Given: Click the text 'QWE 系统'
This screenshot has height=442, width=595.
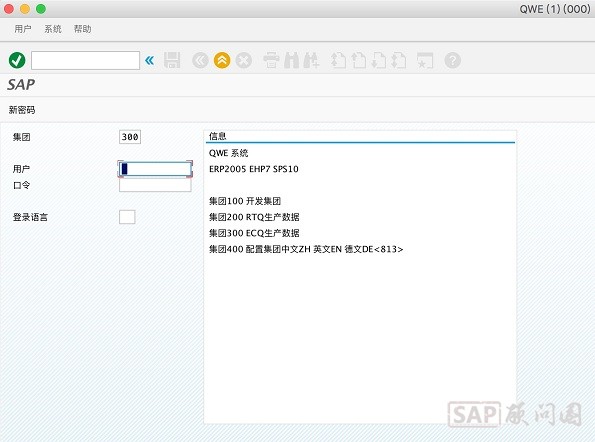Looking at the screenshot, I should coord(228,153).
